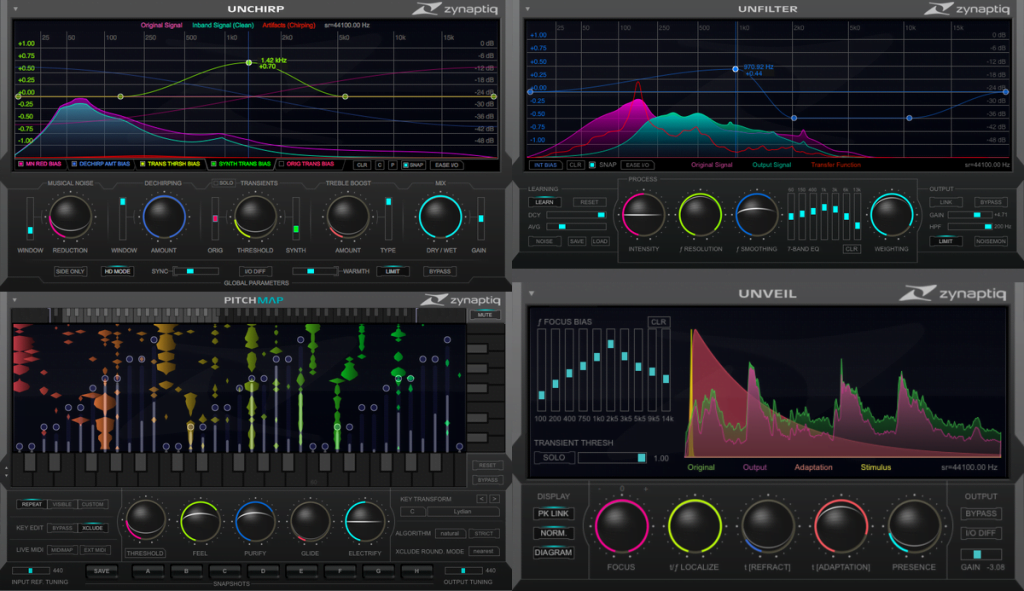Click the green 1.42 kHz curve node in UNCHIRP
1024x591 pixels.
[x=249, y=63]
